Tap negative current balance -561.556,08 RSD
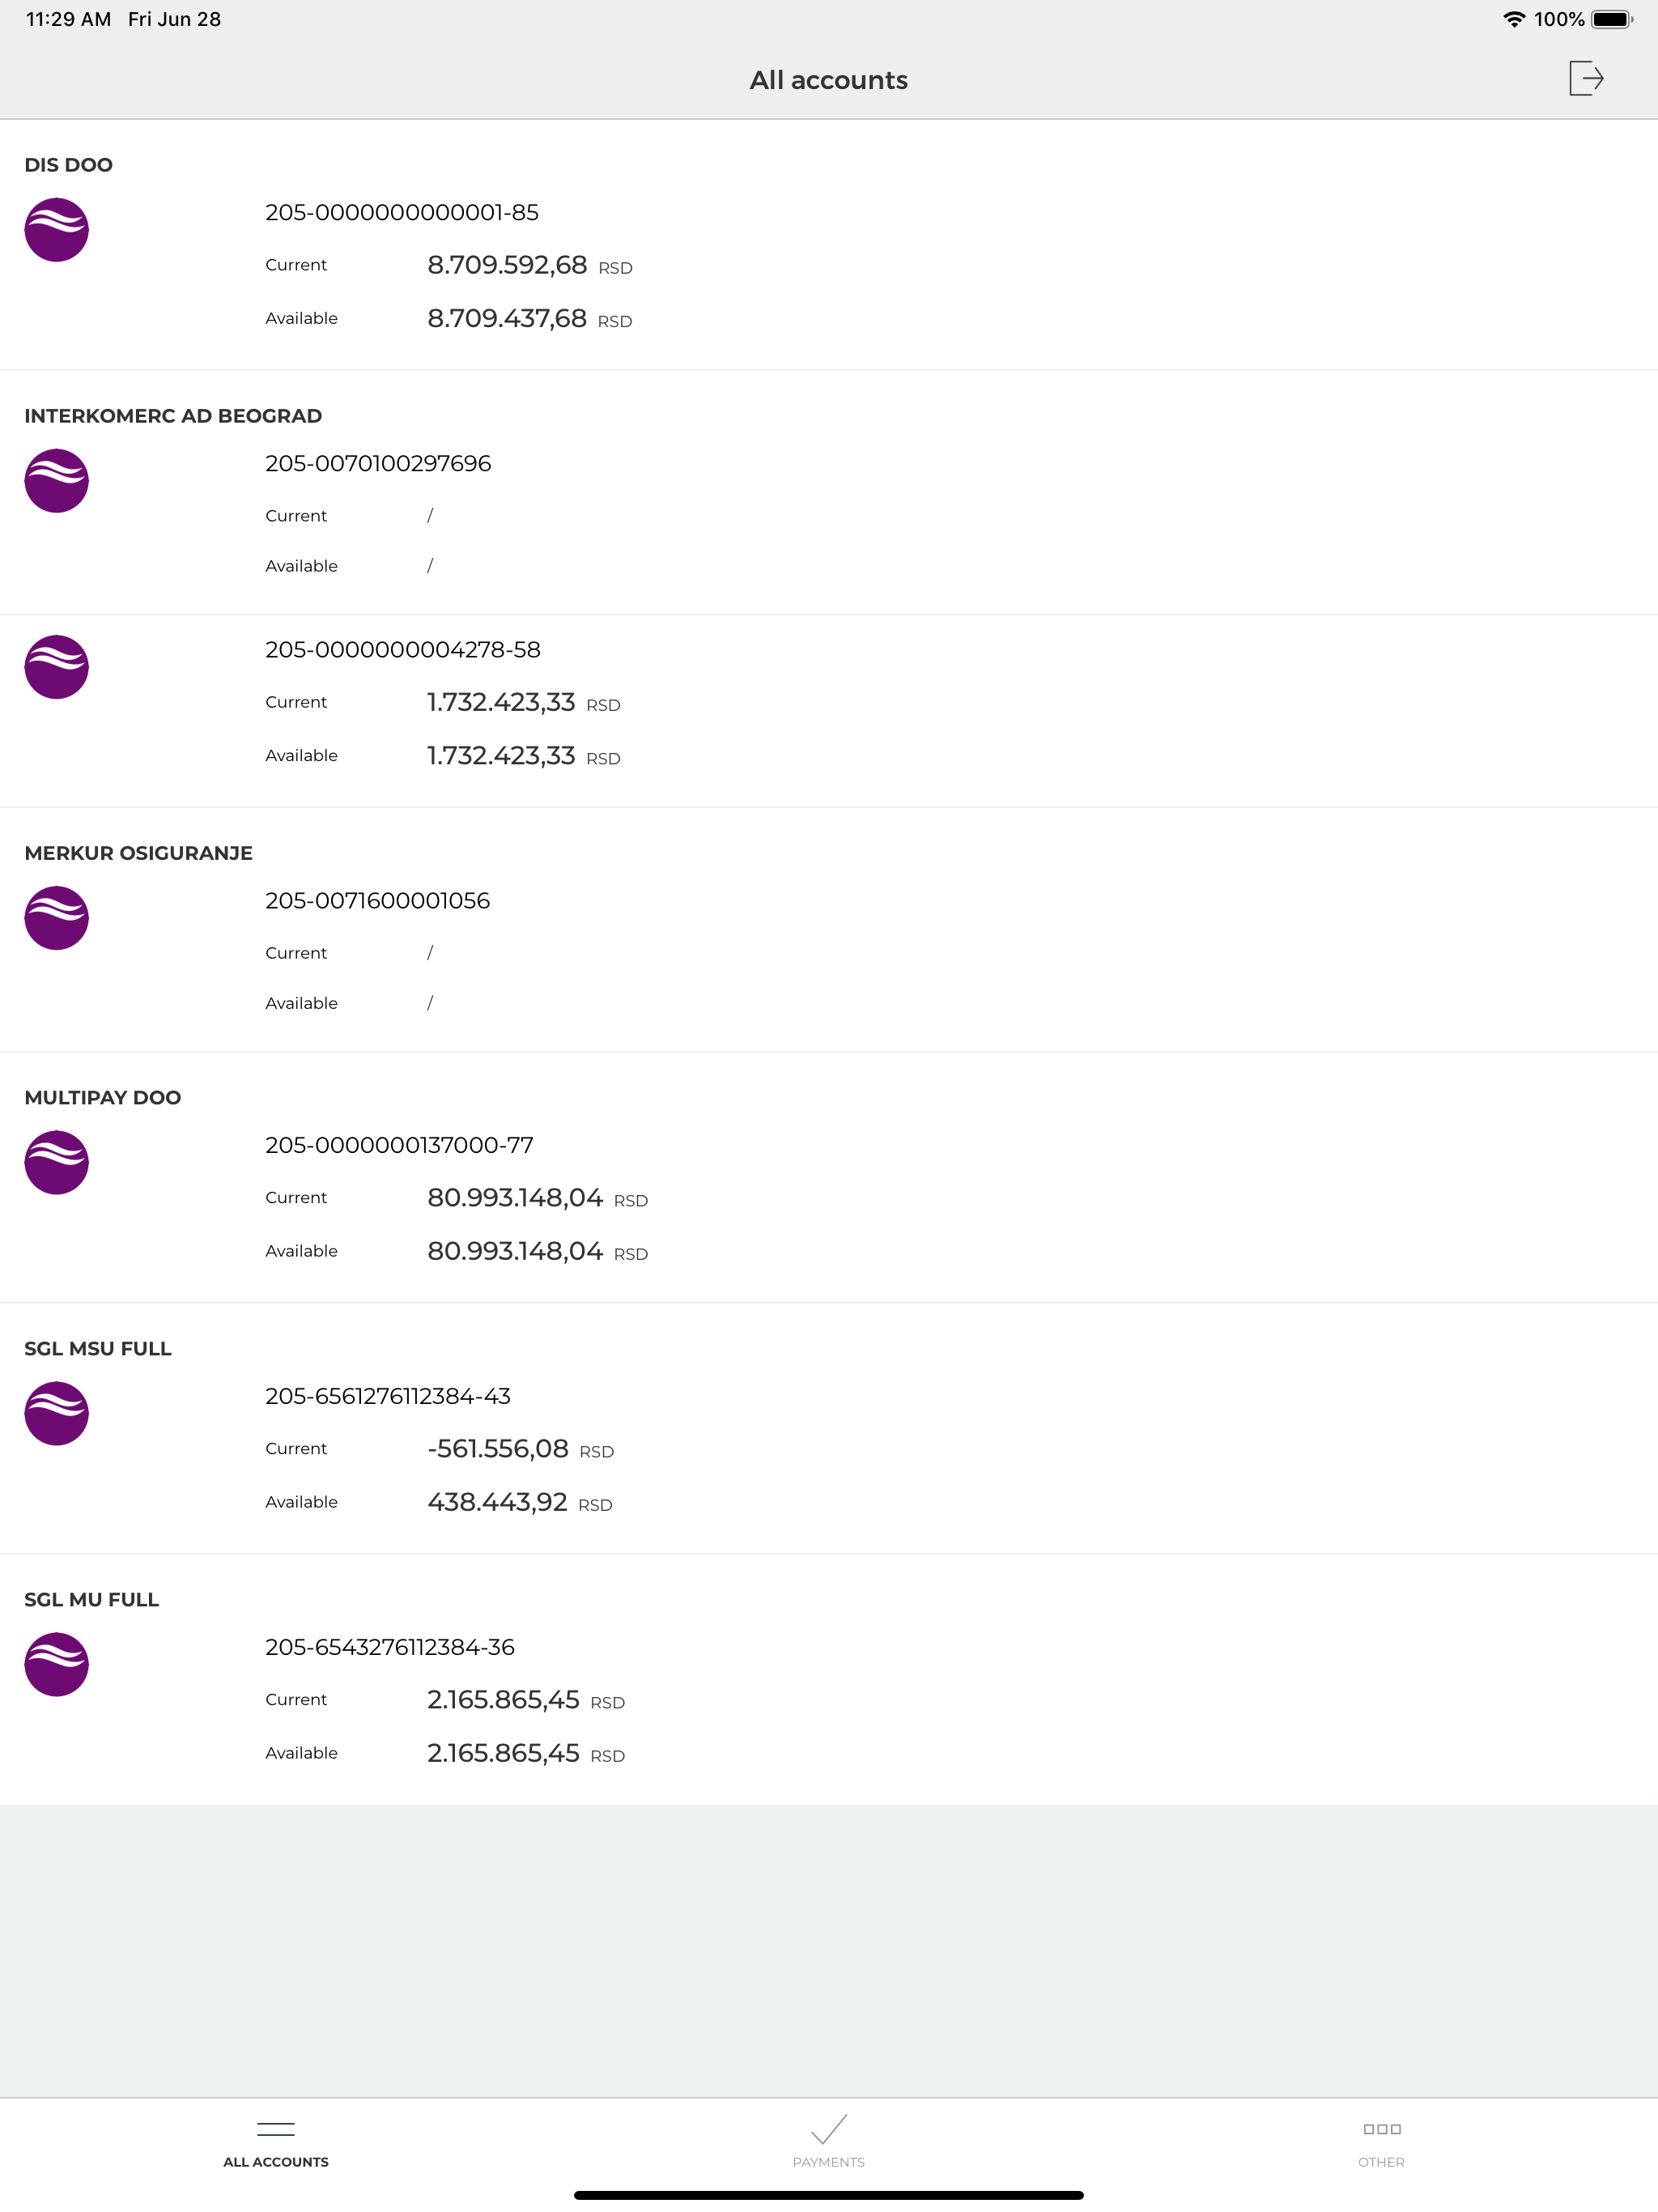Viewport: 1658px width, 2212px height. pyautogui.click(x=520, y=1448)
